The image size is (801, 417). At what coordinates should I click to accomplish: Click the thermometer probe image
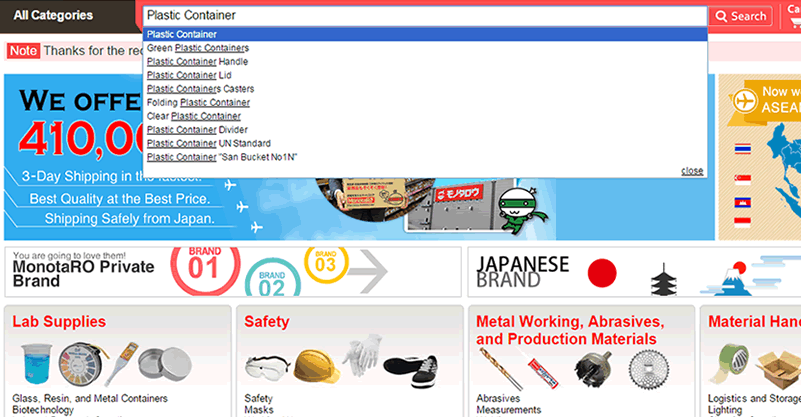point(122,364)
